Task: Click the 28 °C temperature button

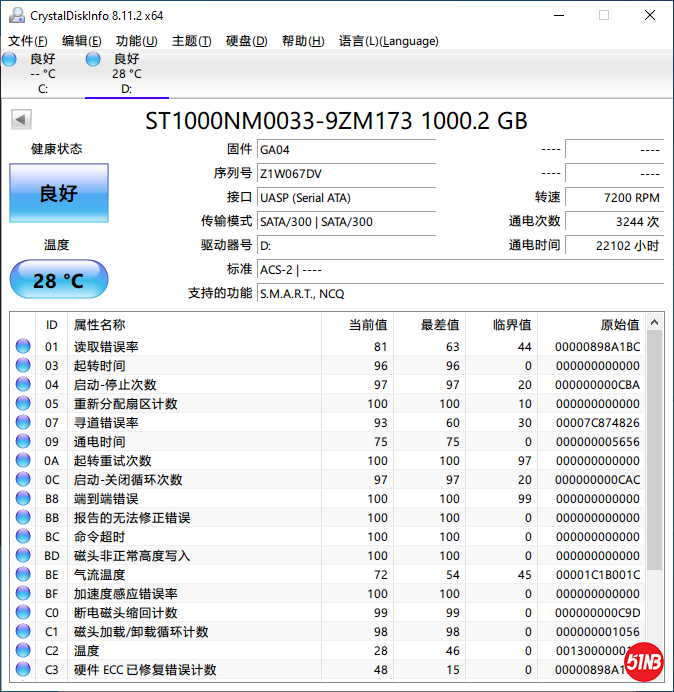Action: [x=58, y=280]
